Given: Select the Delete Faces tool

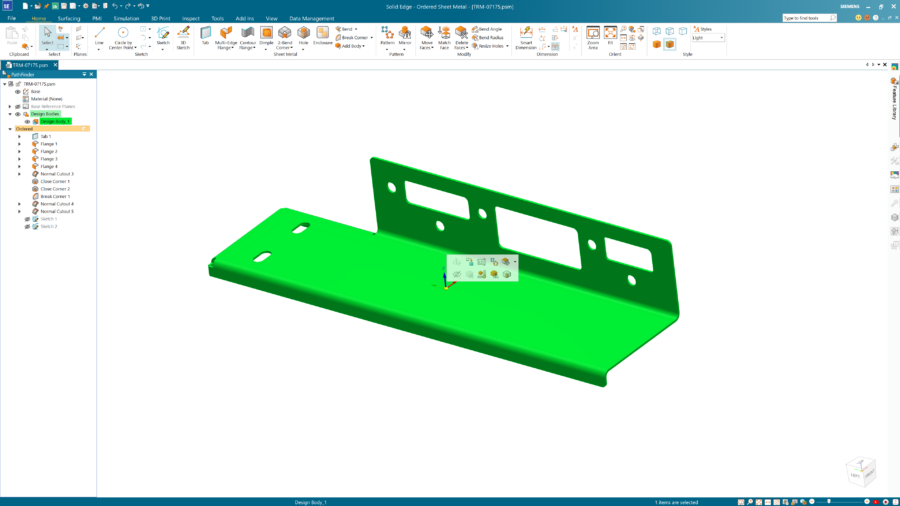Looking at the screenshot, I should pyautogui.click(x=461, y=37).
